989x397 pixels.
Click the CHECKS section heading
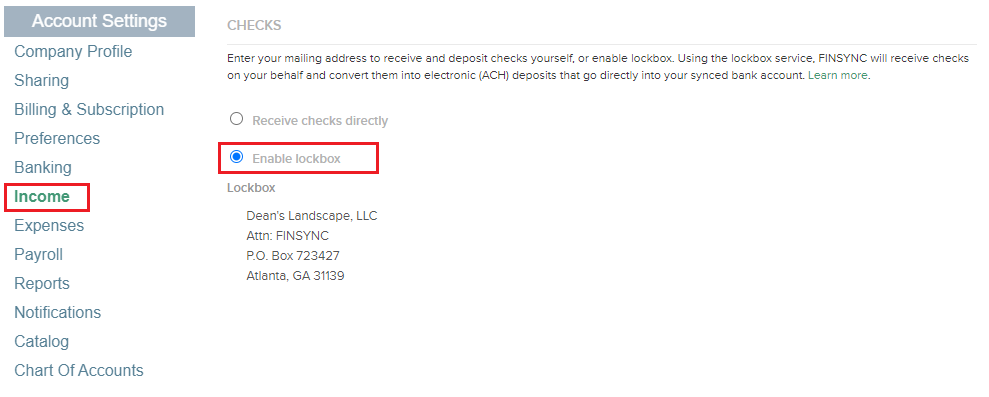(254, 25)
